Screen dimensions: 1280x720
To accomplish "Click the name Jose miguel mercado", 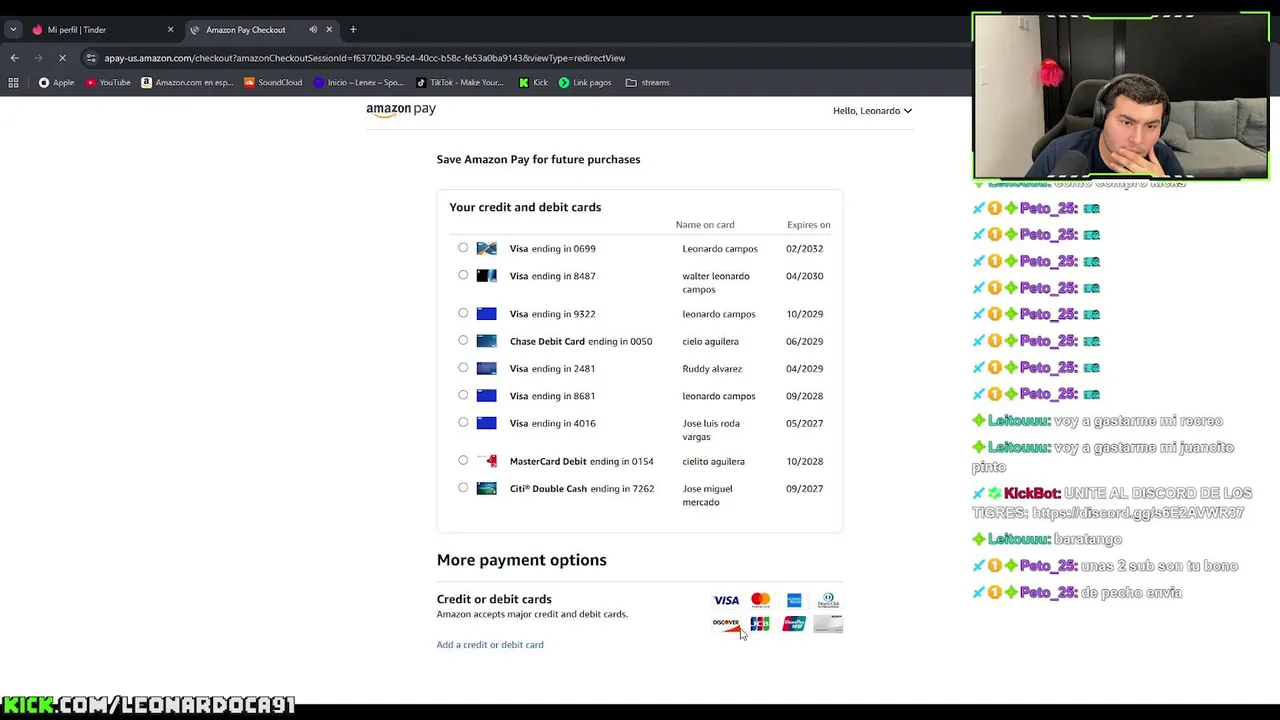I will [707, 496].
